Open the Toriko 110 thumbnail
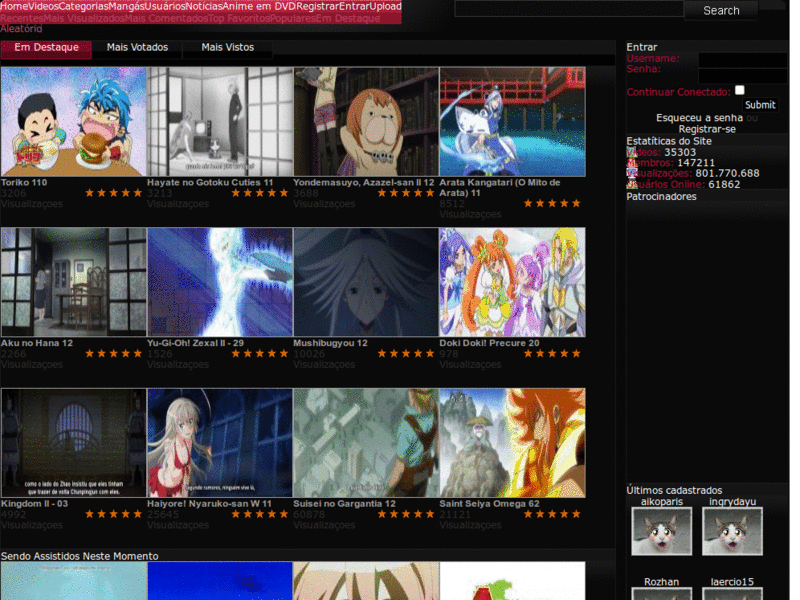Image resolution: width=800 pixels, height=600 pixels. [x=73, y=122]
